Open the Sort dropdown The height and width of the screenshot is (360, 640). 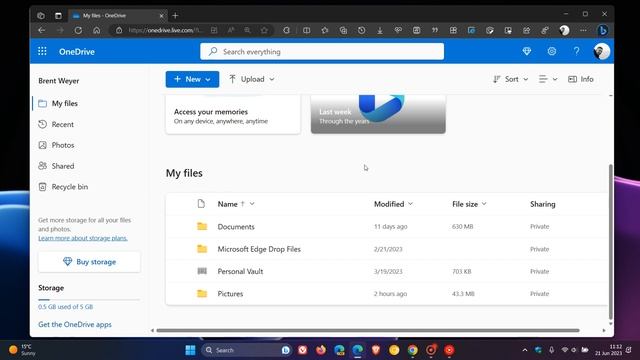click(511, 79)
